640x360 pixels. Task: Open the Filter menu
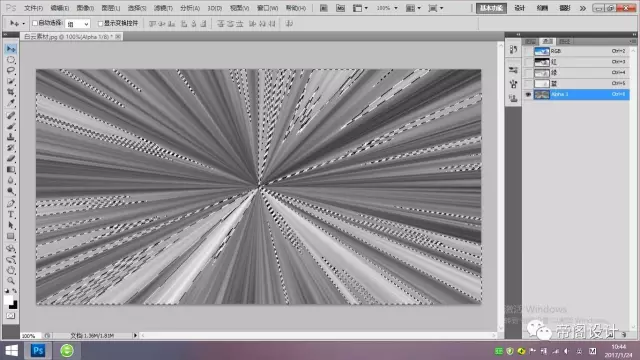163,8
